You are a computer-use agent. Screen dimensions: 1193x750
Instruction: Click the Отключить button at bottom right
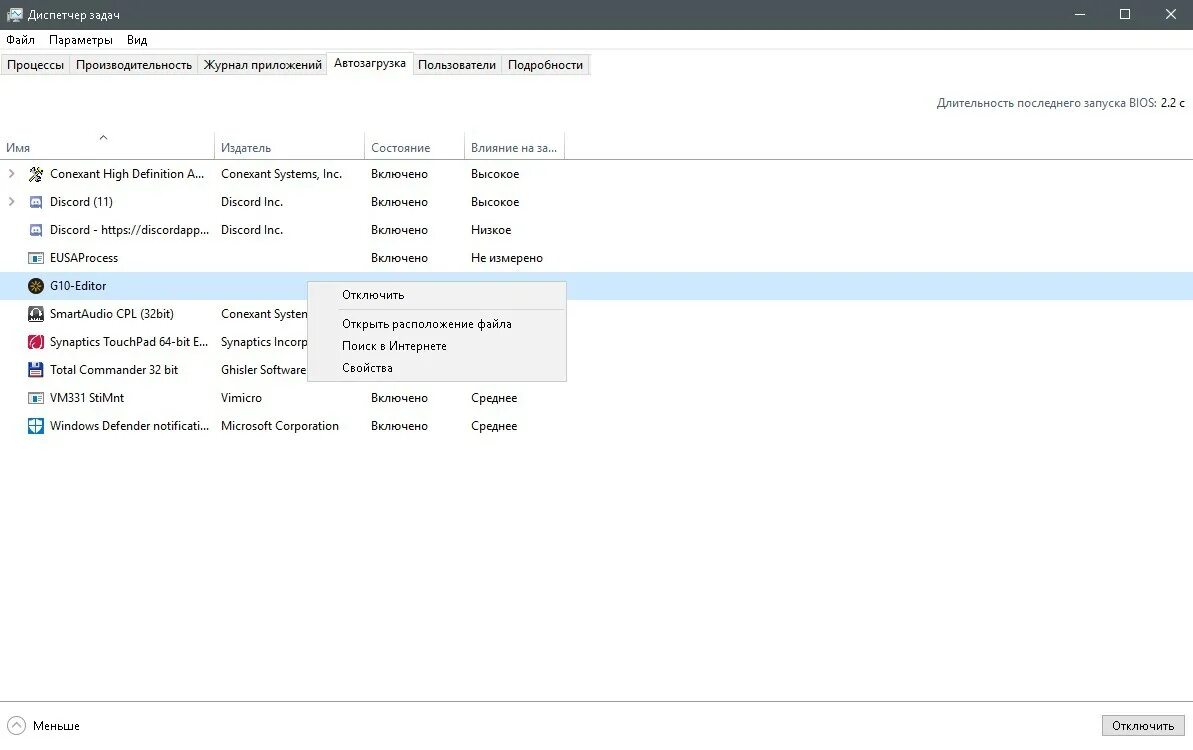pos(1143,726)
